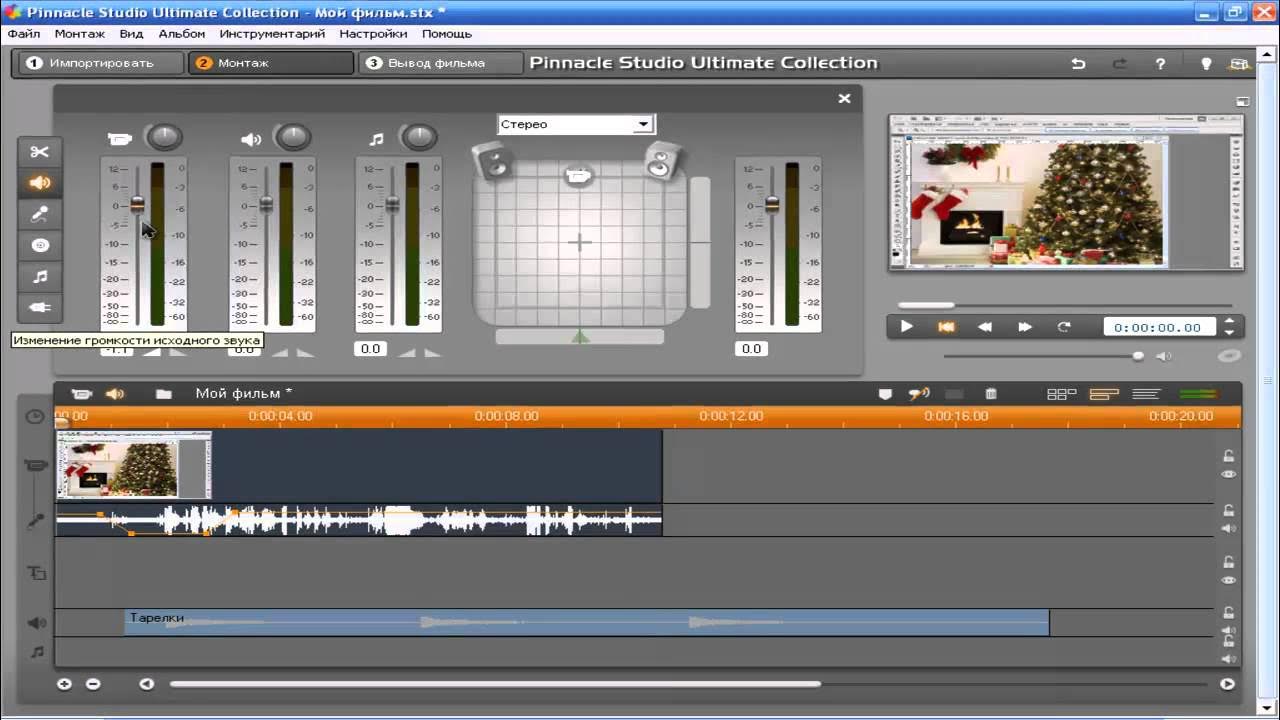The width and height of the screenshot is (1280, 720).
Task: Go to beginning of movie
Action: (945, 327)
